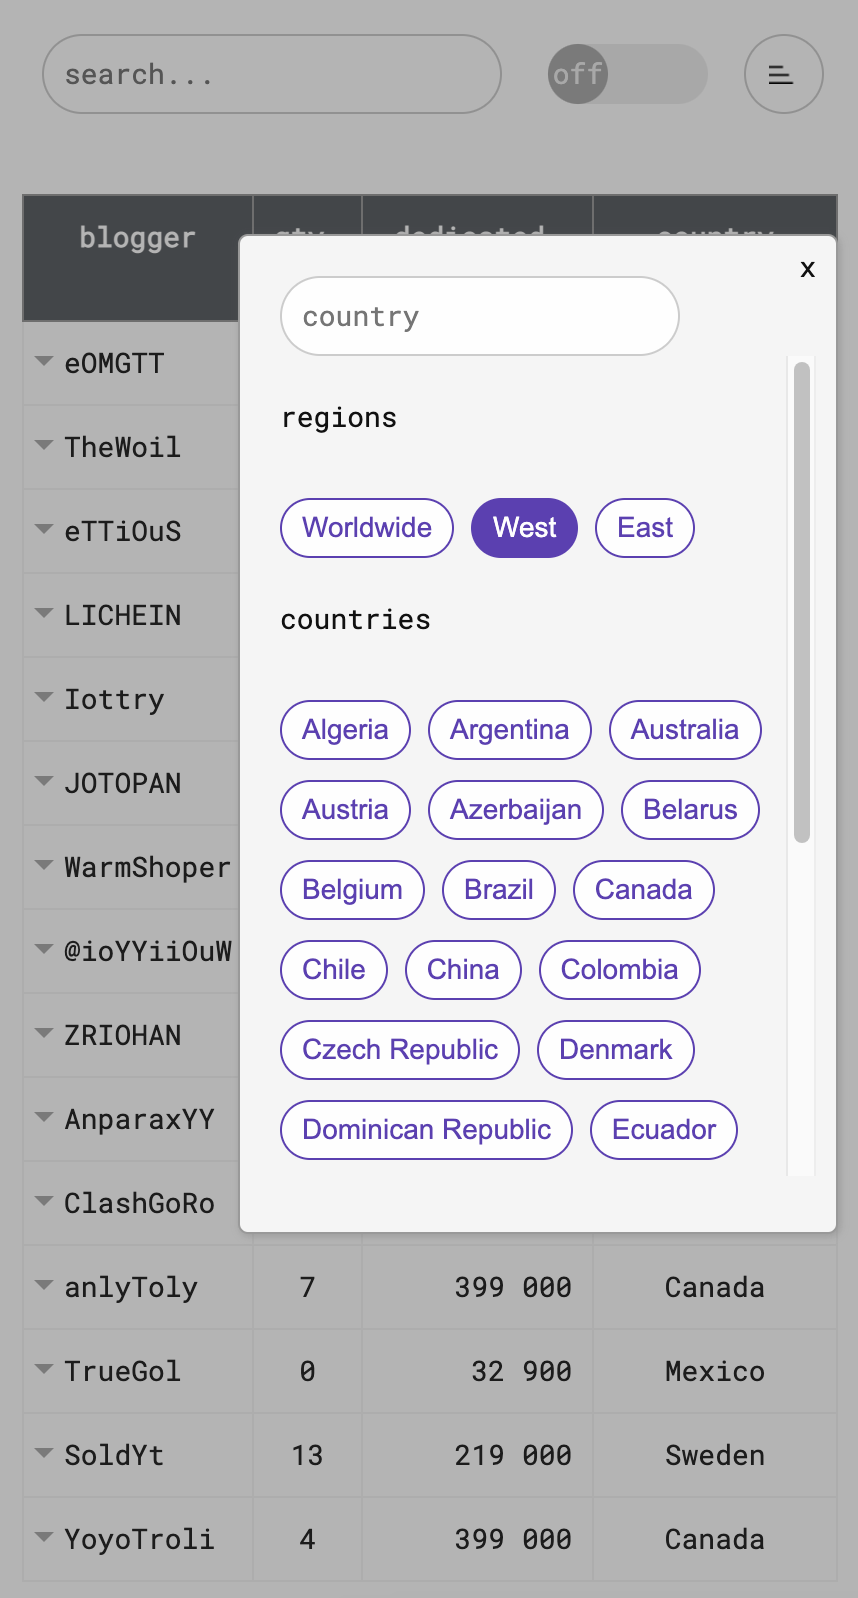Image resolution: width=858 pixels, height=1598 pixels.
Task: Select the Ecuador chip
Action: tap(664, 1130)
